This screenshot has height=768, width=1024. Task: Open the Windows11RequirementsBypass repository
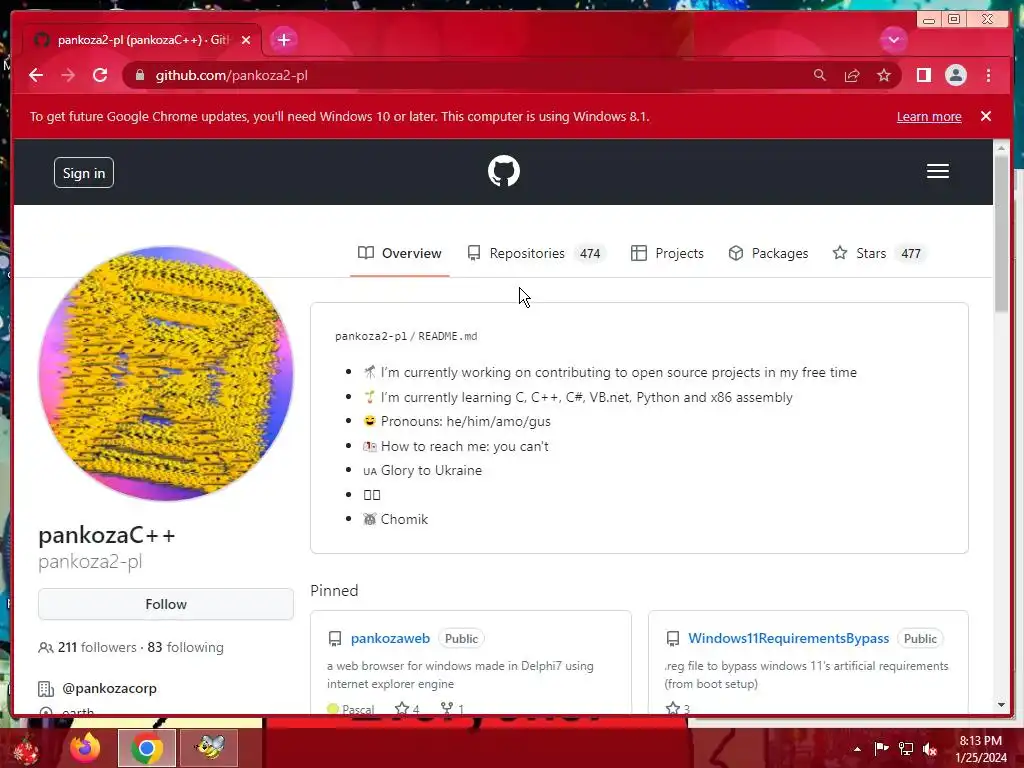(788, 638)
